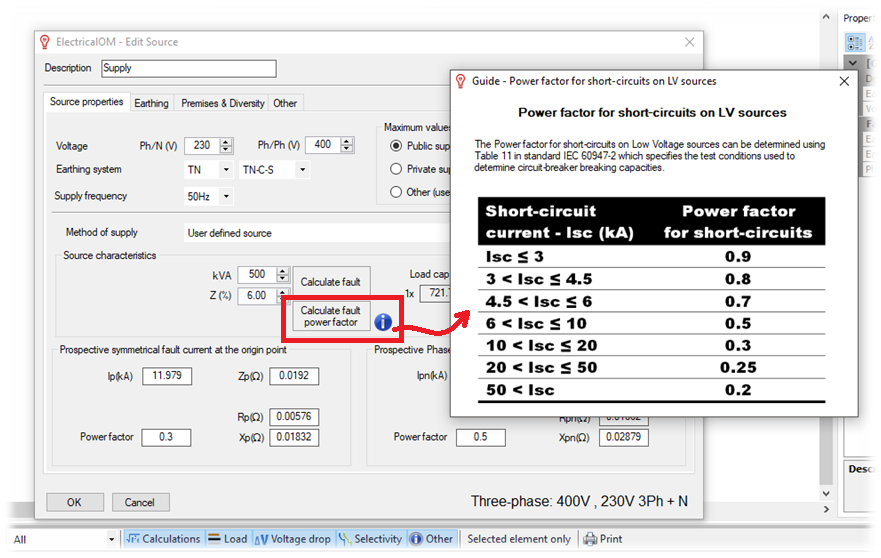This screenshot has width=881, height=558.
Task: Click the Power factor field showing 0.3
Action: [166, 437]
